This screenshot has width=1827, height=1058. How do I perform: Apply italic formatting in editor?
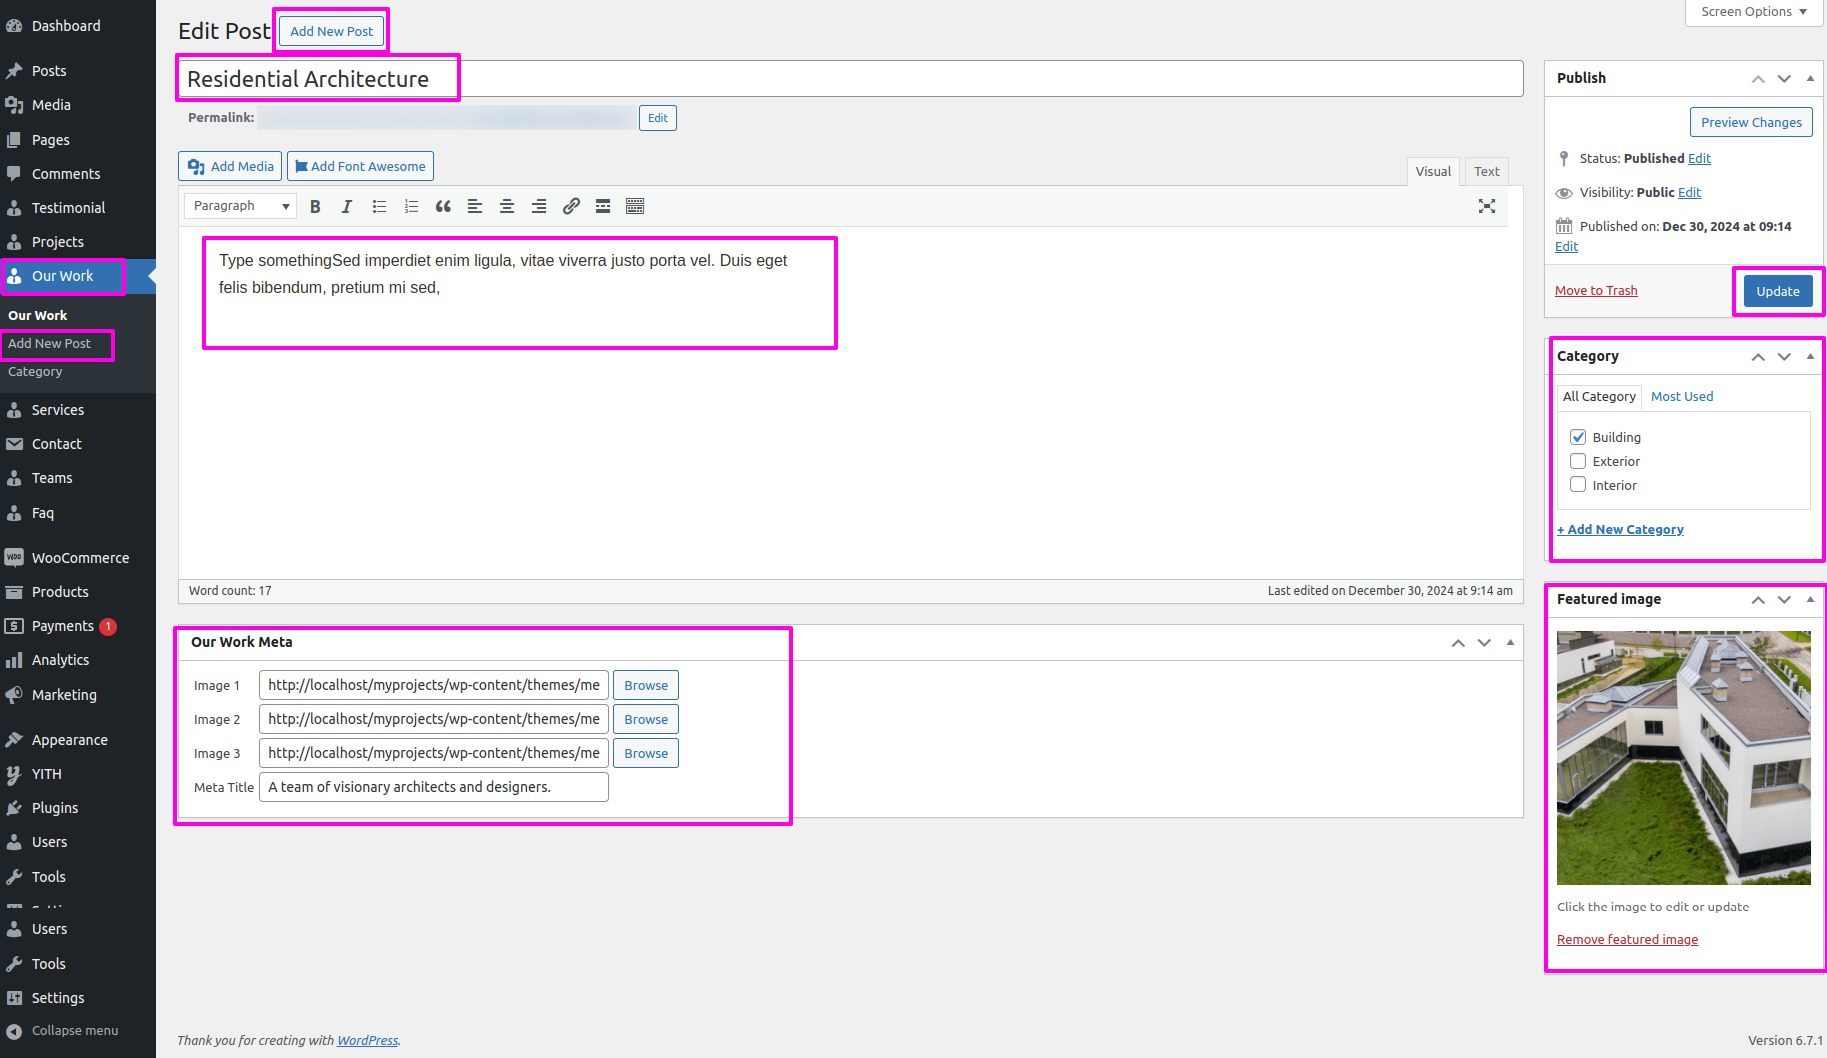coord(347,206)
